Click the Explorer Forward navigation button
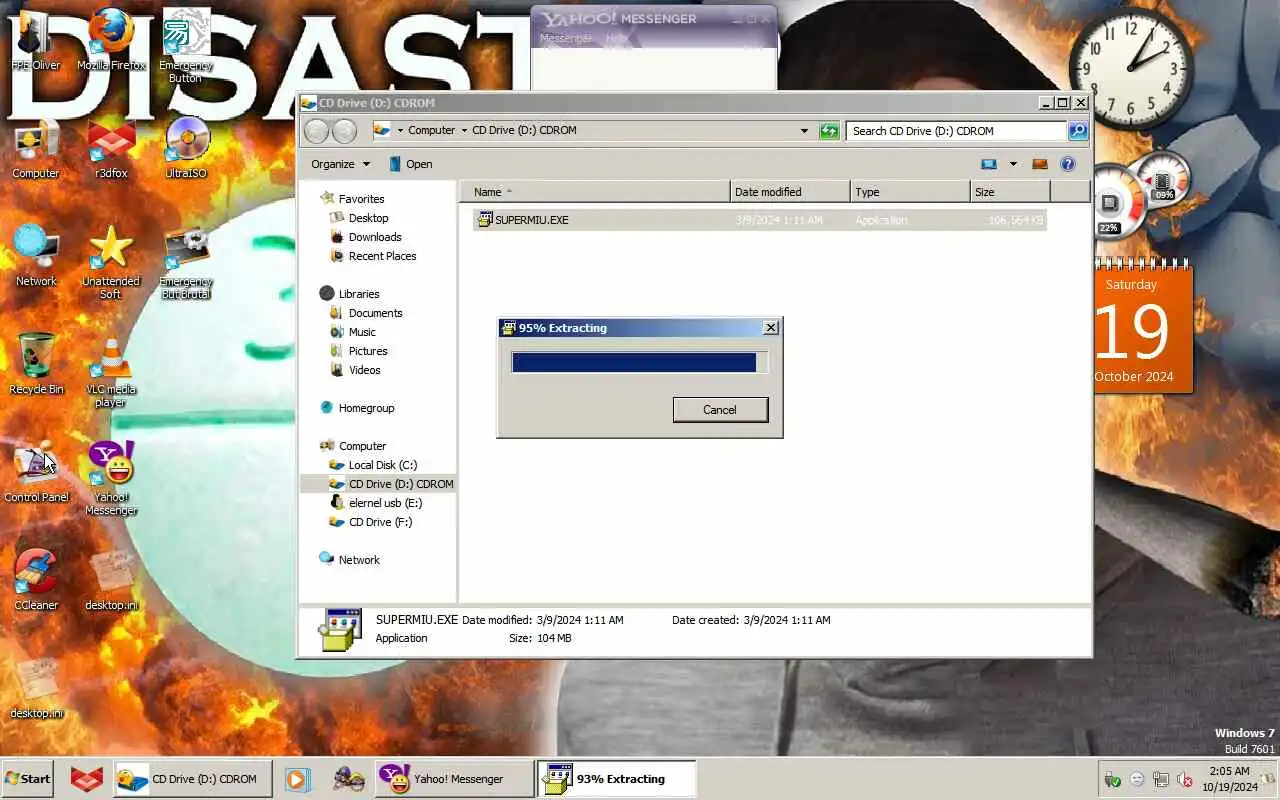The height and width of the screenshot is (800, 1280). 344,131
